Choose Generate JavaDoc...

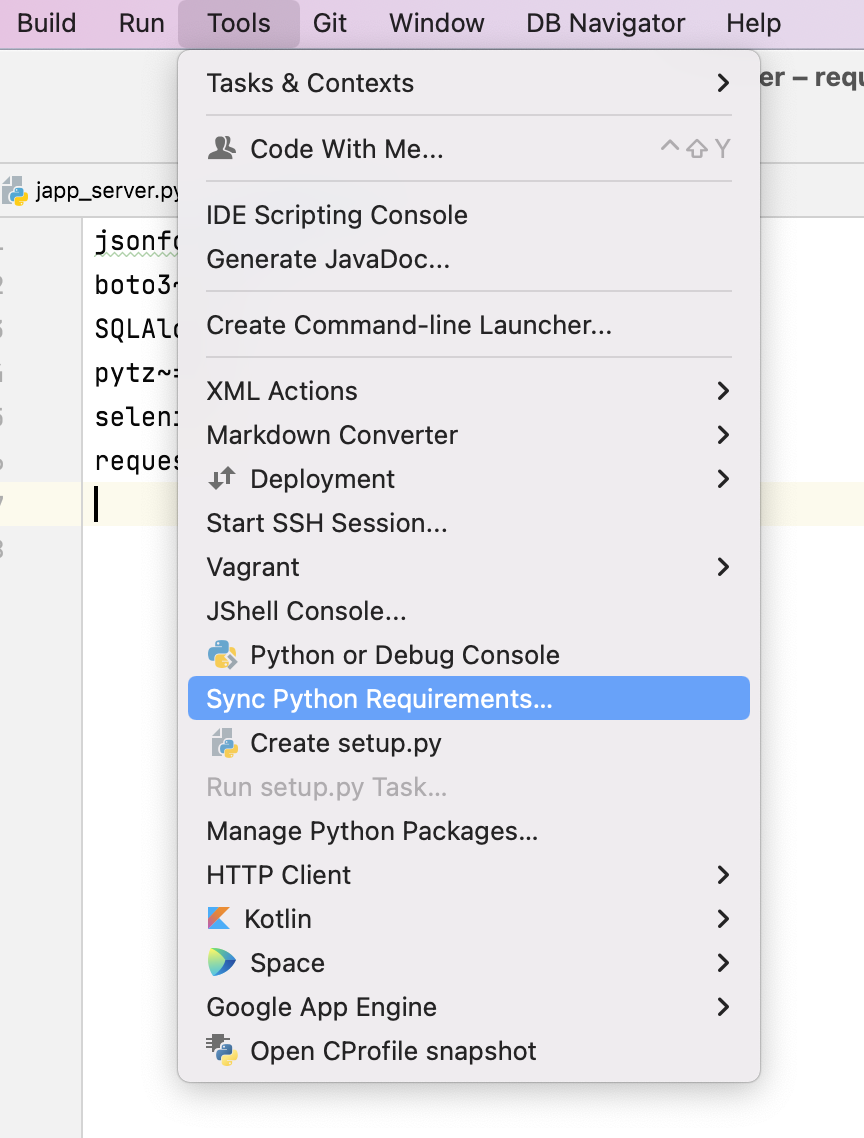(x=469, y=258)
